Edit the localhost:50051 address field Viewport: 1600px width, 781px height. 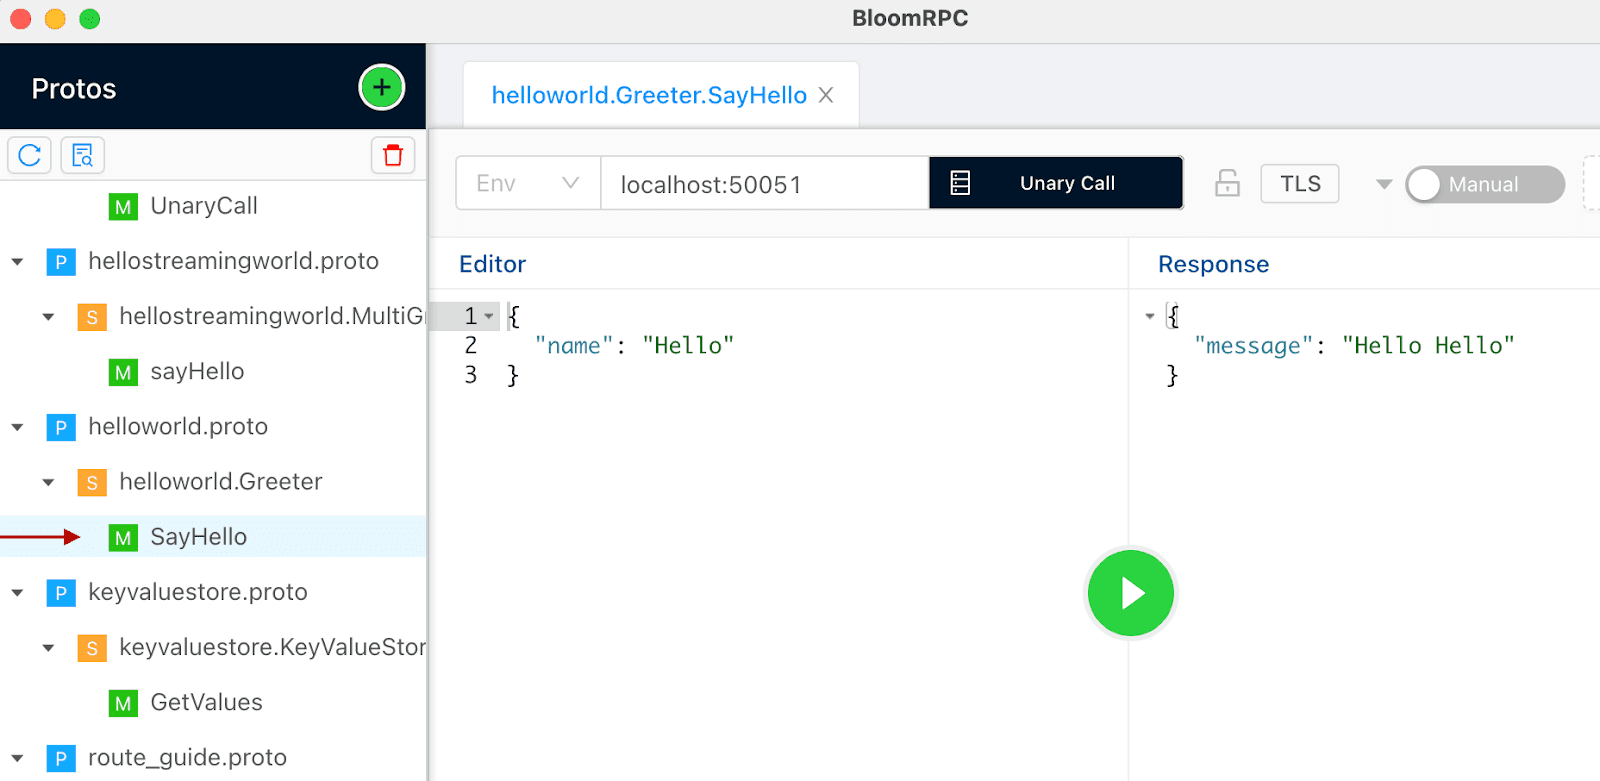click(765, 183)
